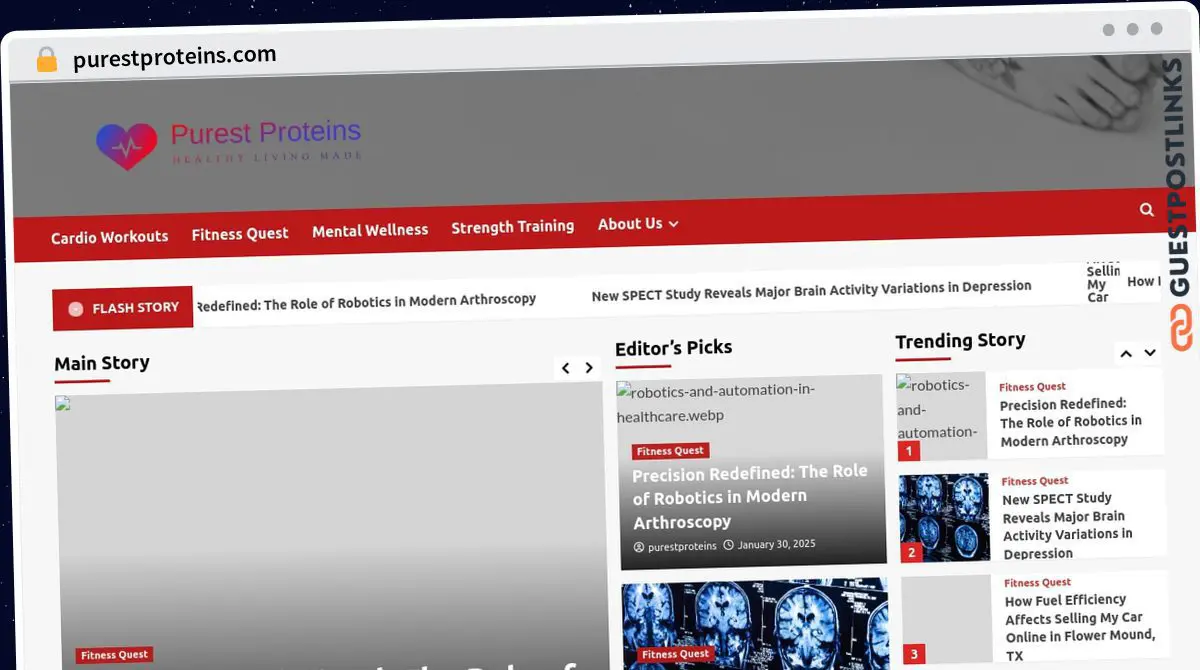Viewport: 1200px width, 670px height.
Task: Click the purestproteins author link
Action: click(x=682, y=545)
